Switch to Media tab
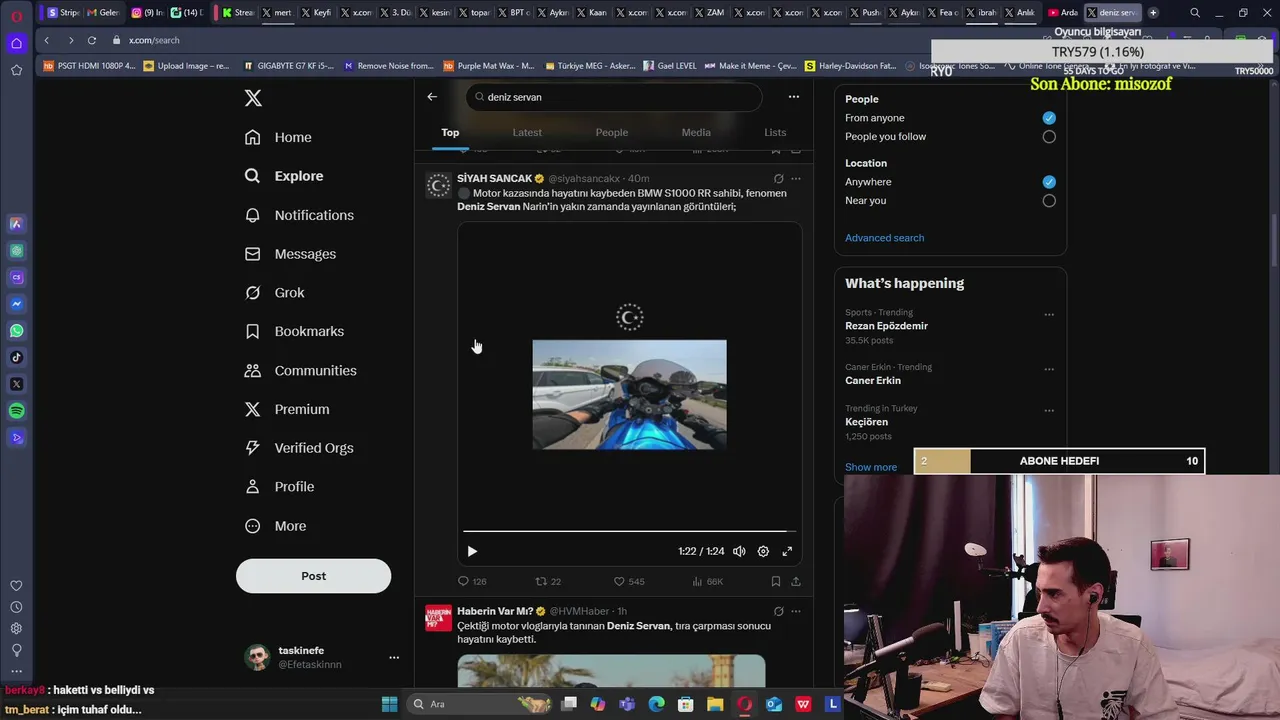 (696, 132)
